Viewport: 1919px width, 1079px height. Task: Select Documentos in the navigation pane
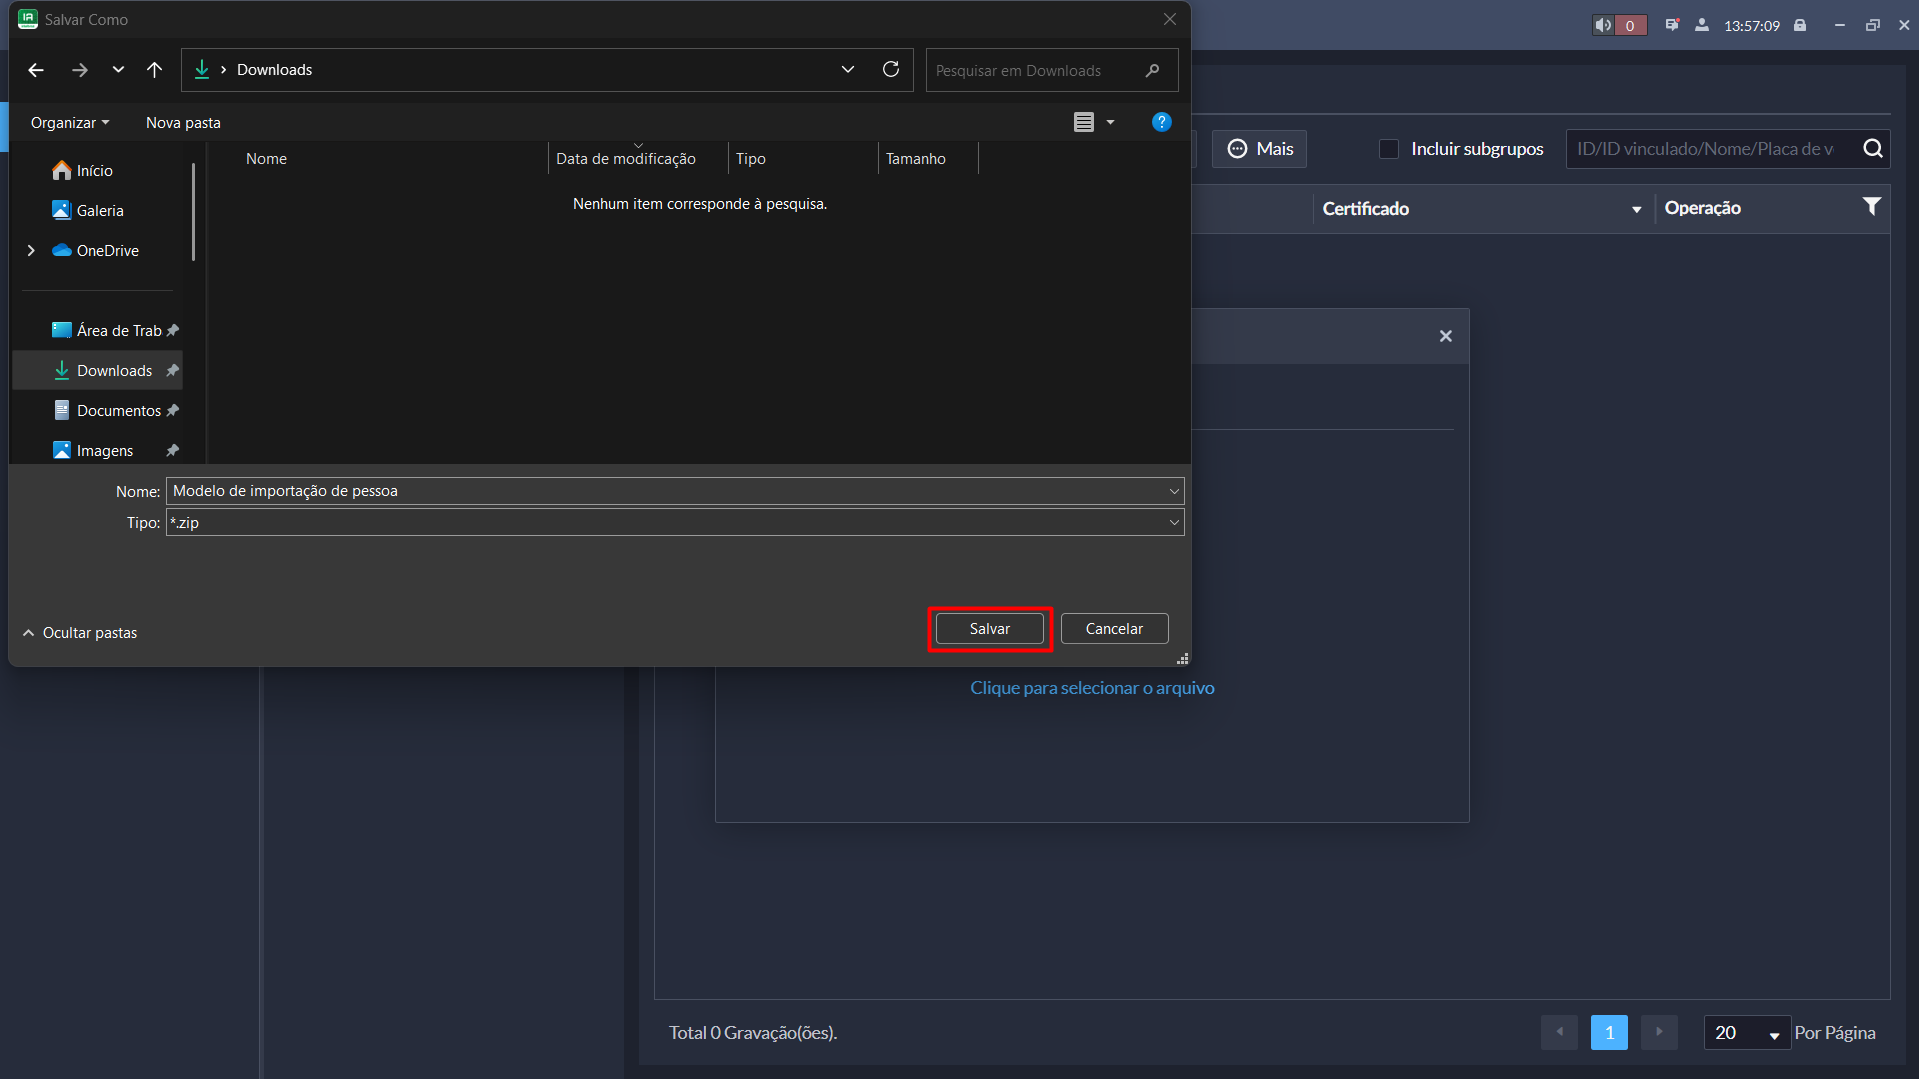click(118, 411)
